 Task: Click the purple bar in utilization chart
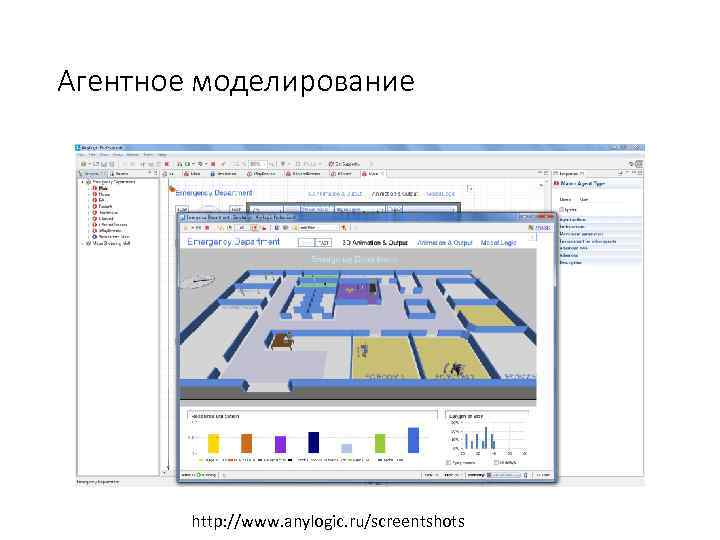click(x=280, y=444)
